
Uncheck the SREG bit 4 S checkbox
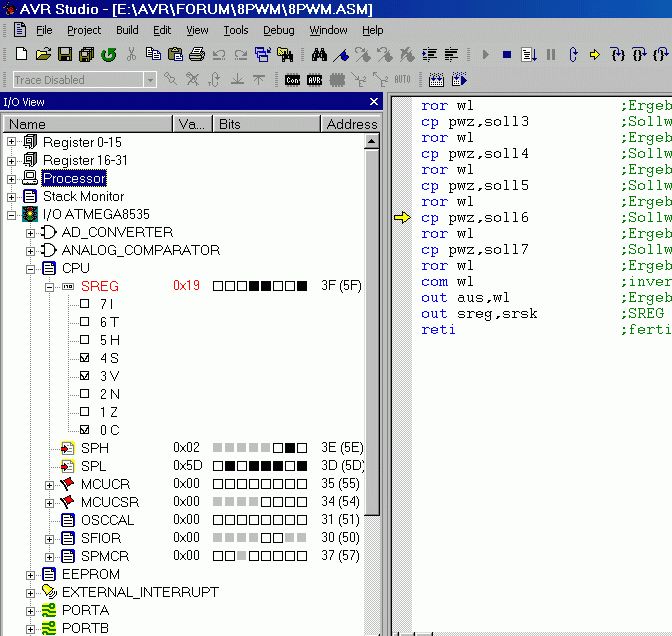tap(85, 358)
